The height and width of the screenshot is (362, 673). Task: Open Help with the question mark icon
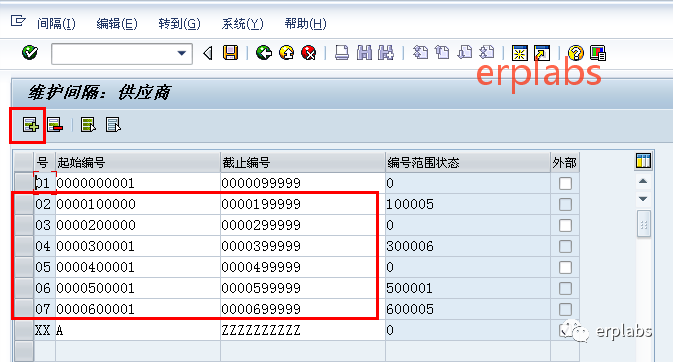(x=576, y=53)
